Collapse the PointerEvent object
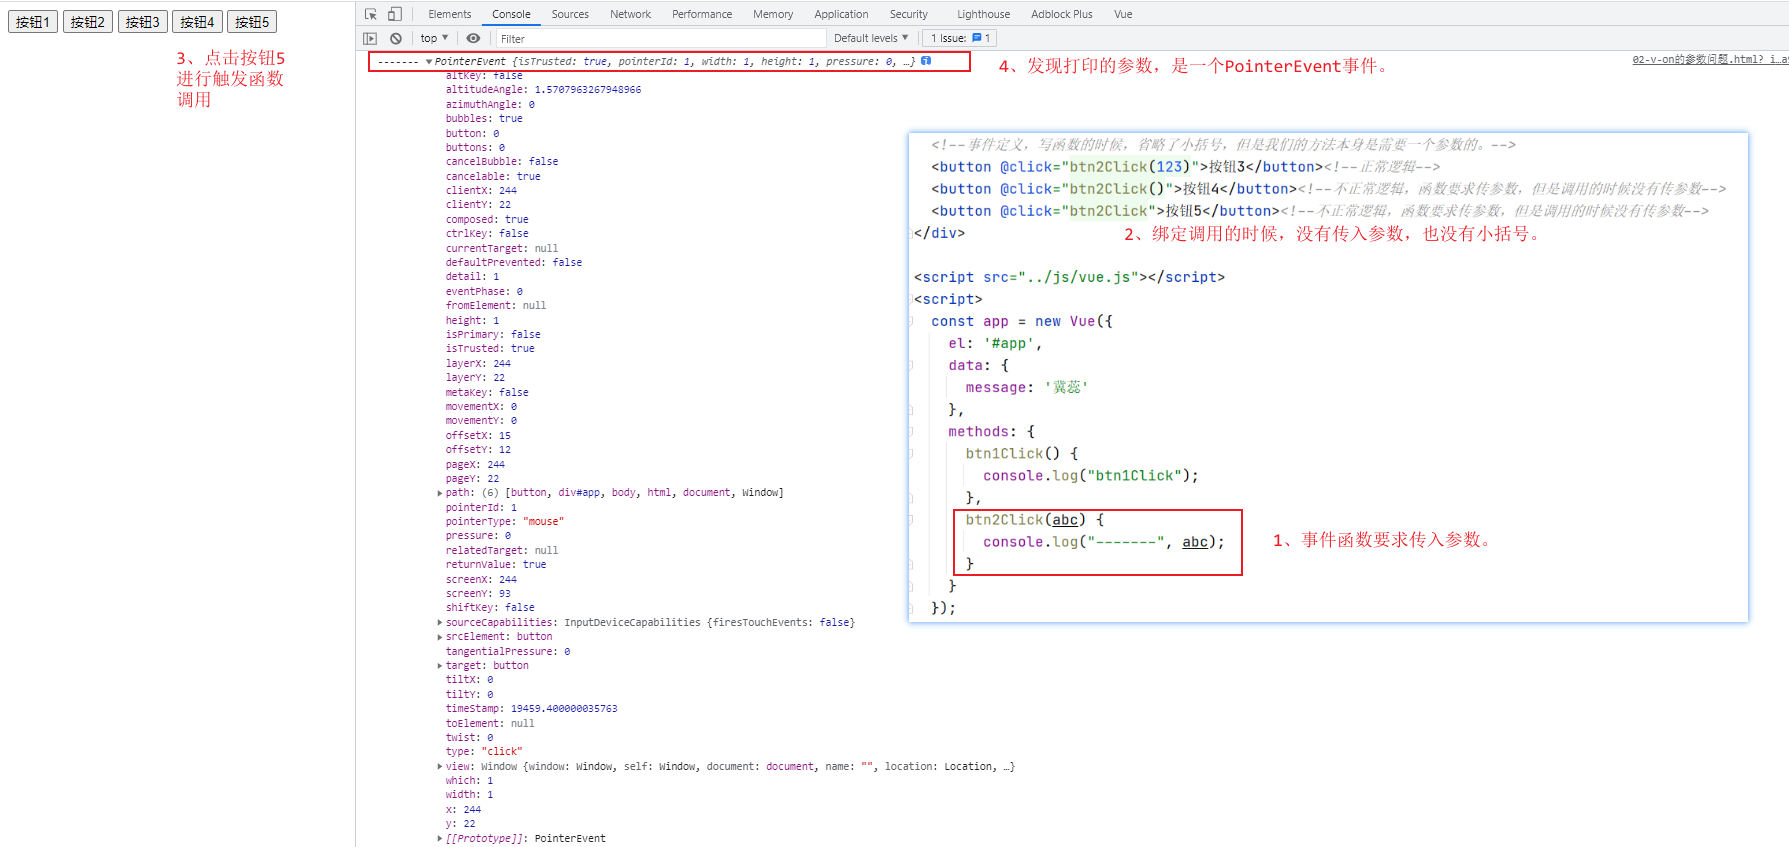The height and width of the screenshot is (847, 1789). pyautogui.click(x=429, y=62)
